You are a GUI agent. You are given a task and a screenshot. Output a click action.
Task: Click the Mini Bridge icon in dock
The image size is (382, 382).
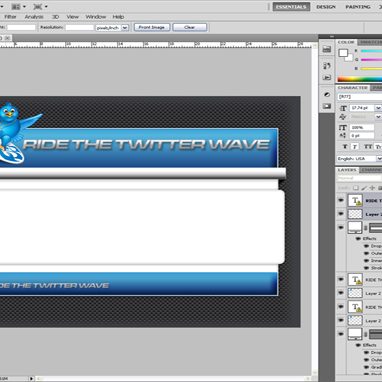click(x=327, y=49)
